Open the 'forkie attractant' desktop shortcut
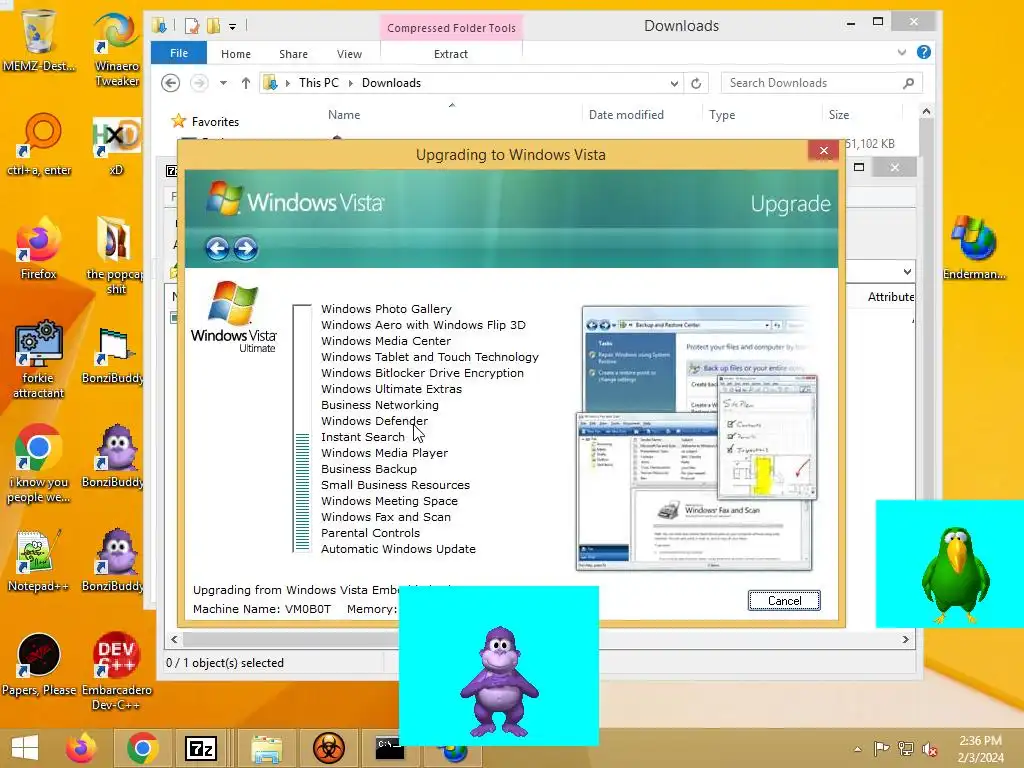Viewport: 1024px width, 768px height. pyautogui.click(x=39, y=359)
